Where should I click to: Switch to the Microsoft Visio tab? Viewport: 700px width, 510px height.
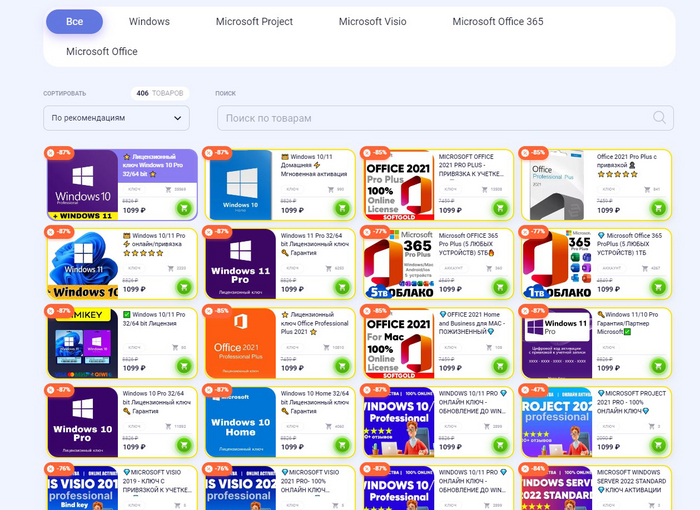pos(372,21)
